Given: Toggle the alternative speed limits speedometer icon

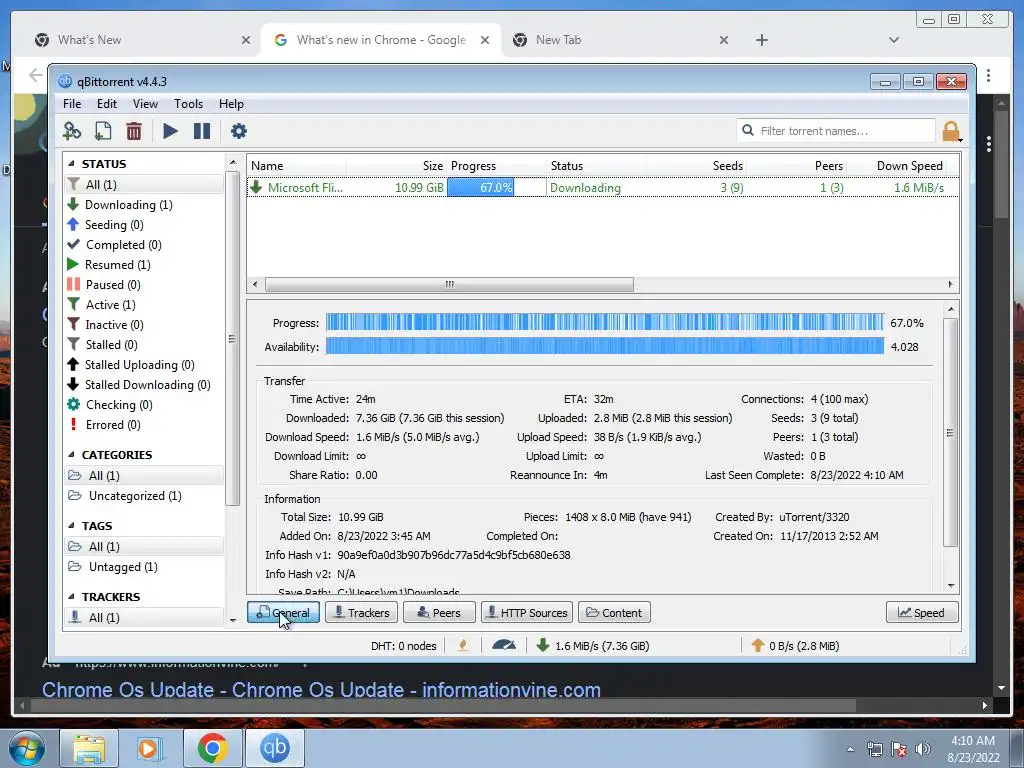Looking at the screenshot, I should [504, 646].
